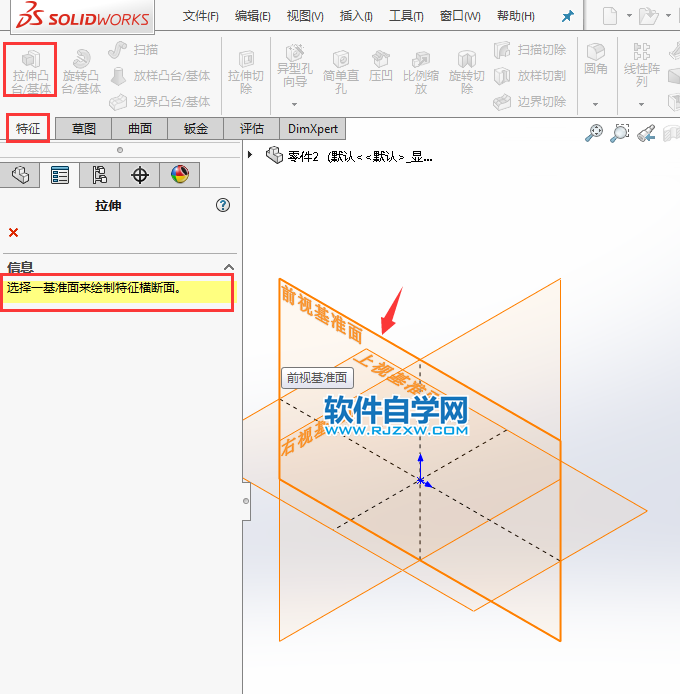Click the Zoom to Area icon
Image resolution: width=680 pixels, height=694 pixels.
point(620,132)
